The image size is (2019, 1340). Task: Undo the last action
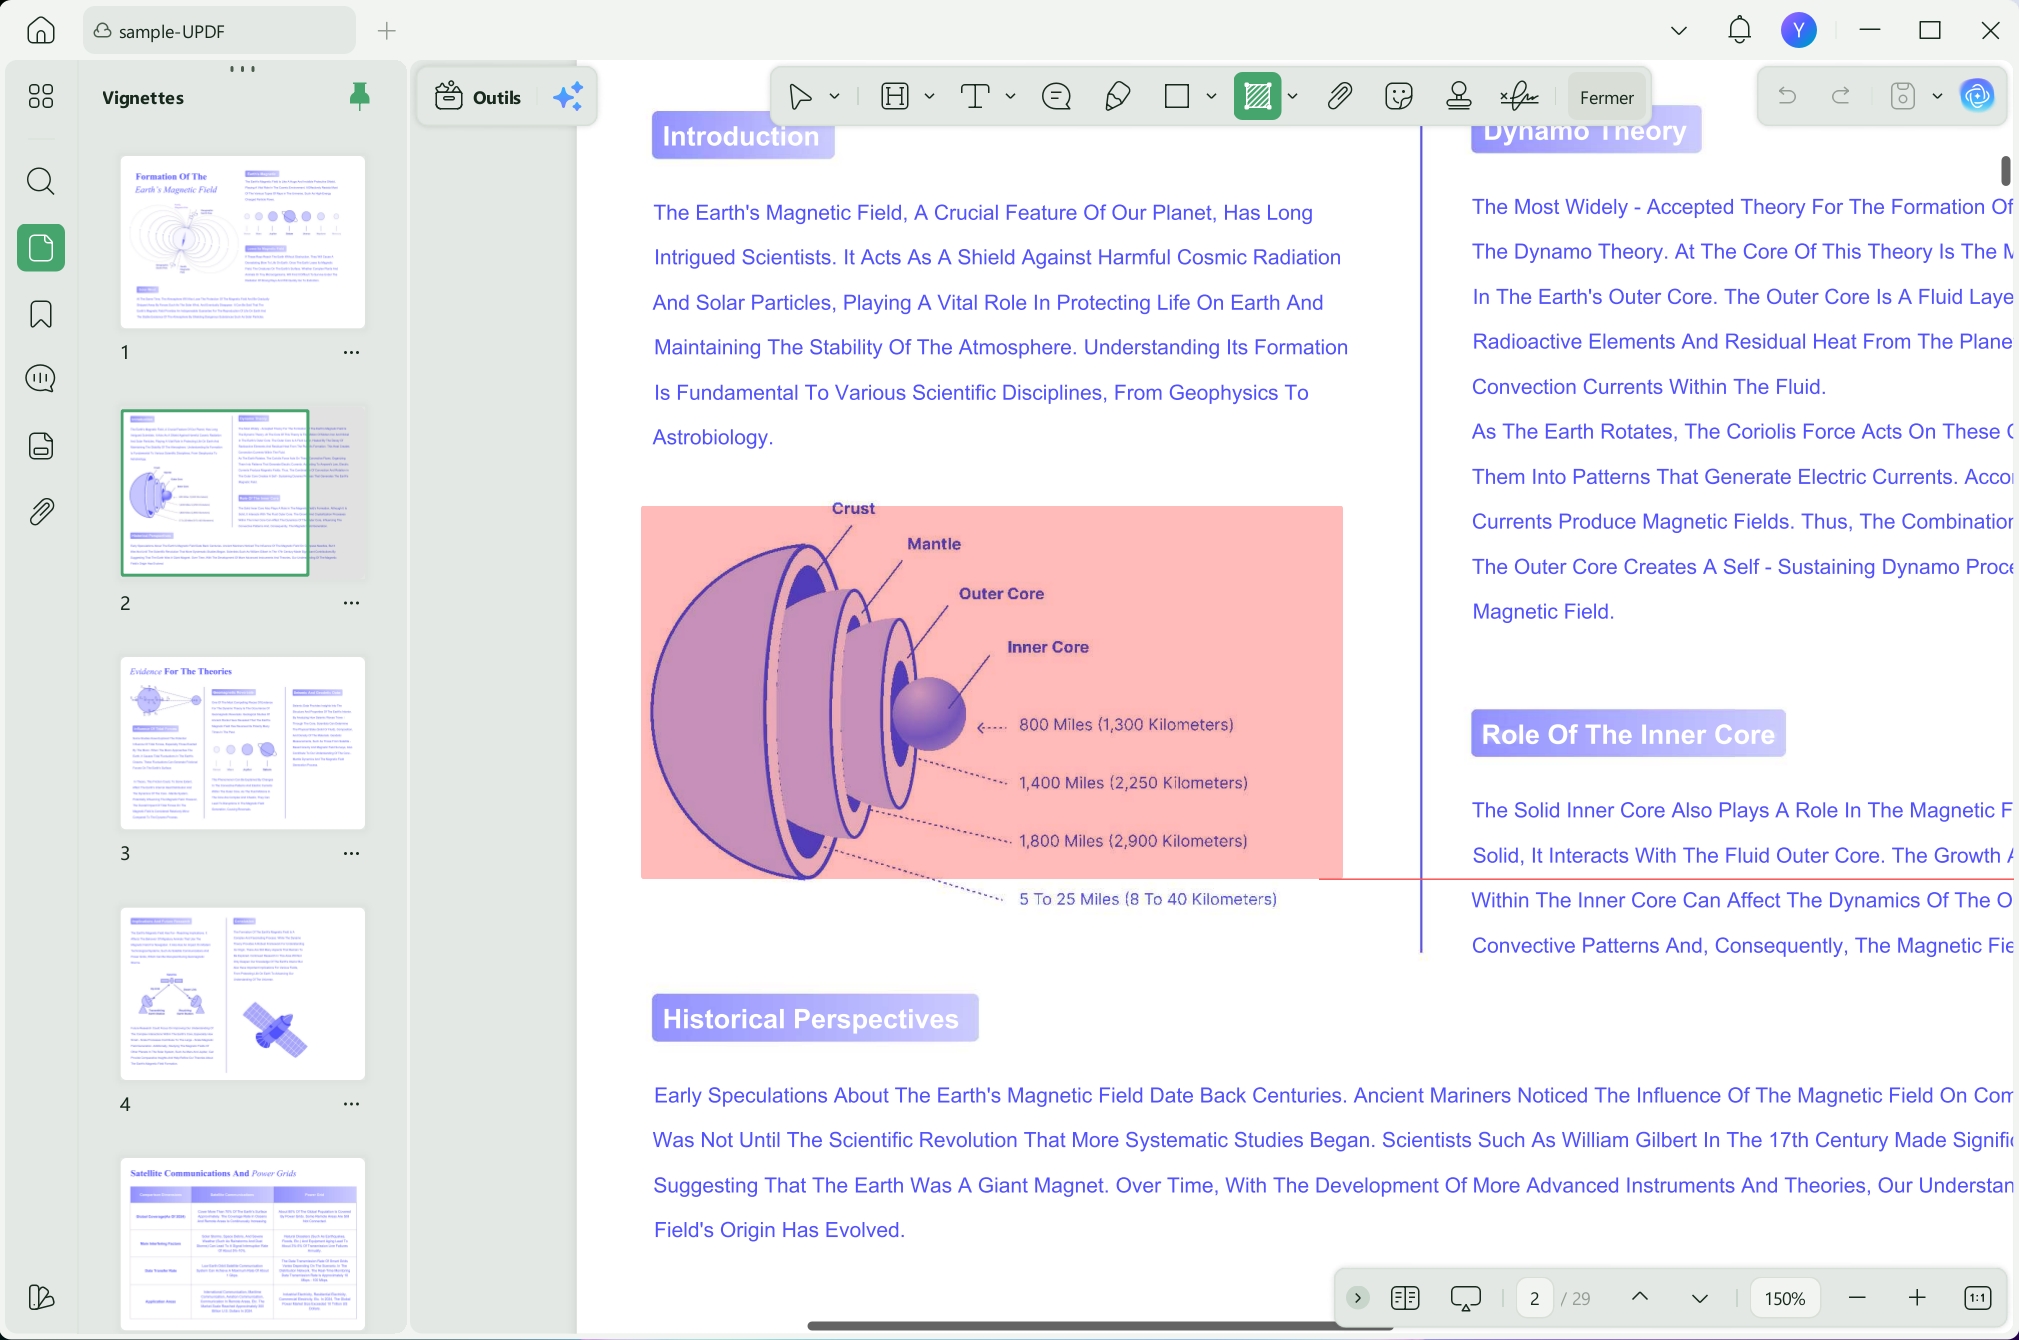tap(1787, 96)
